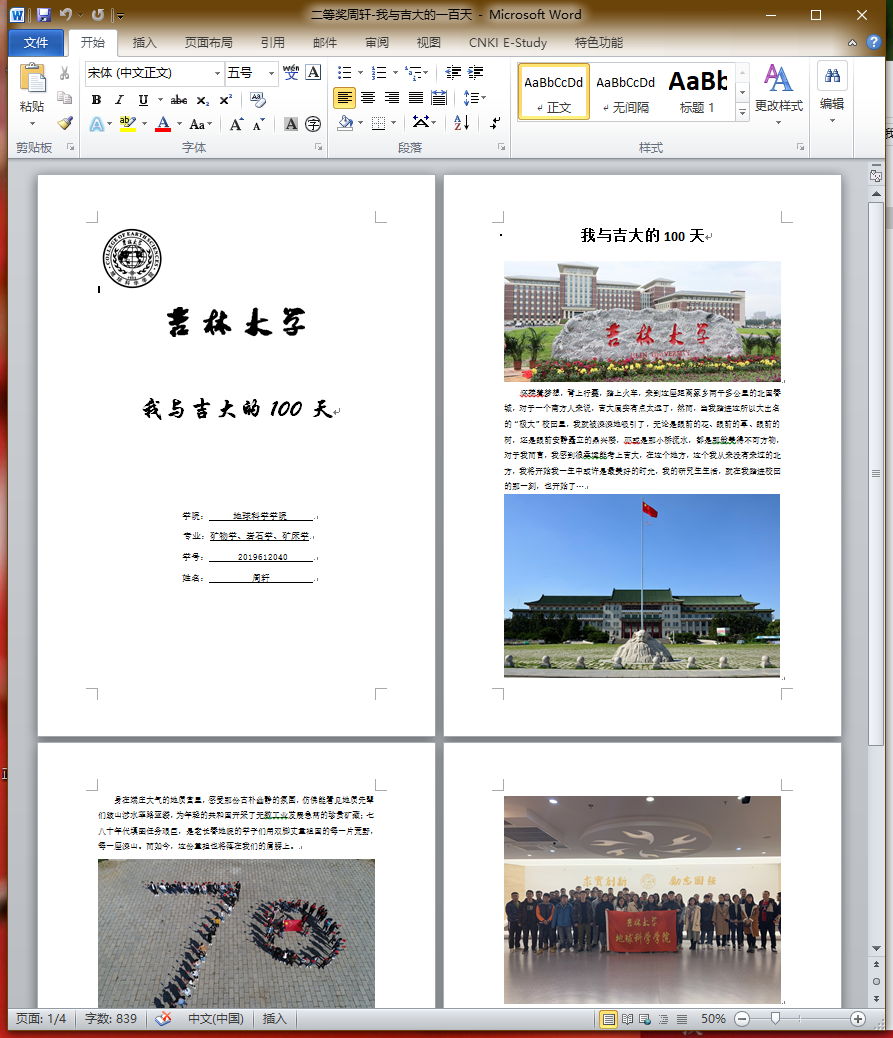Screen dimensions: 893x1038
Task: Toggle Underline formatting
Action: click(143, 100)
